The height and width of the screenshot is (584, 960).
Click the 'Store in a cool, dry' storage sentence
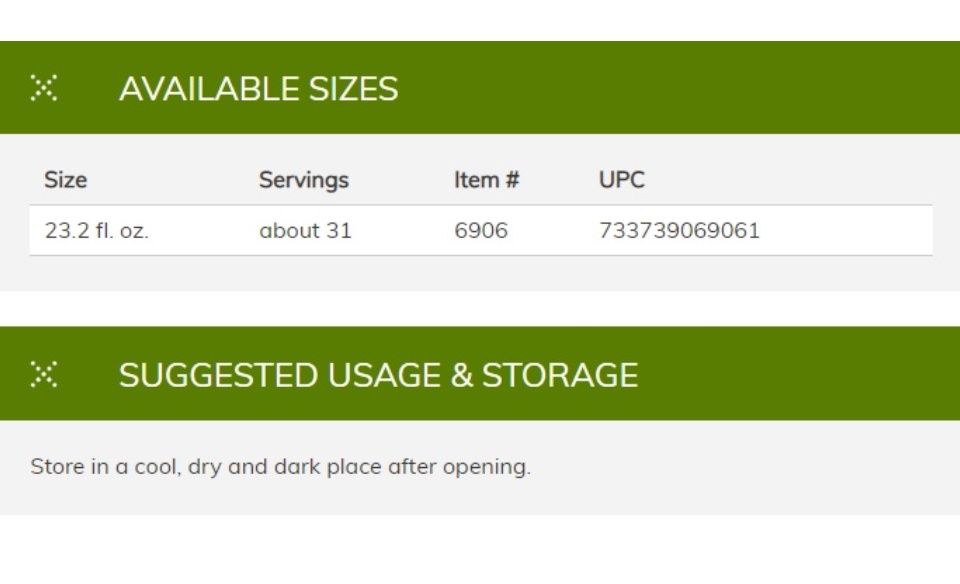[280, 466]
